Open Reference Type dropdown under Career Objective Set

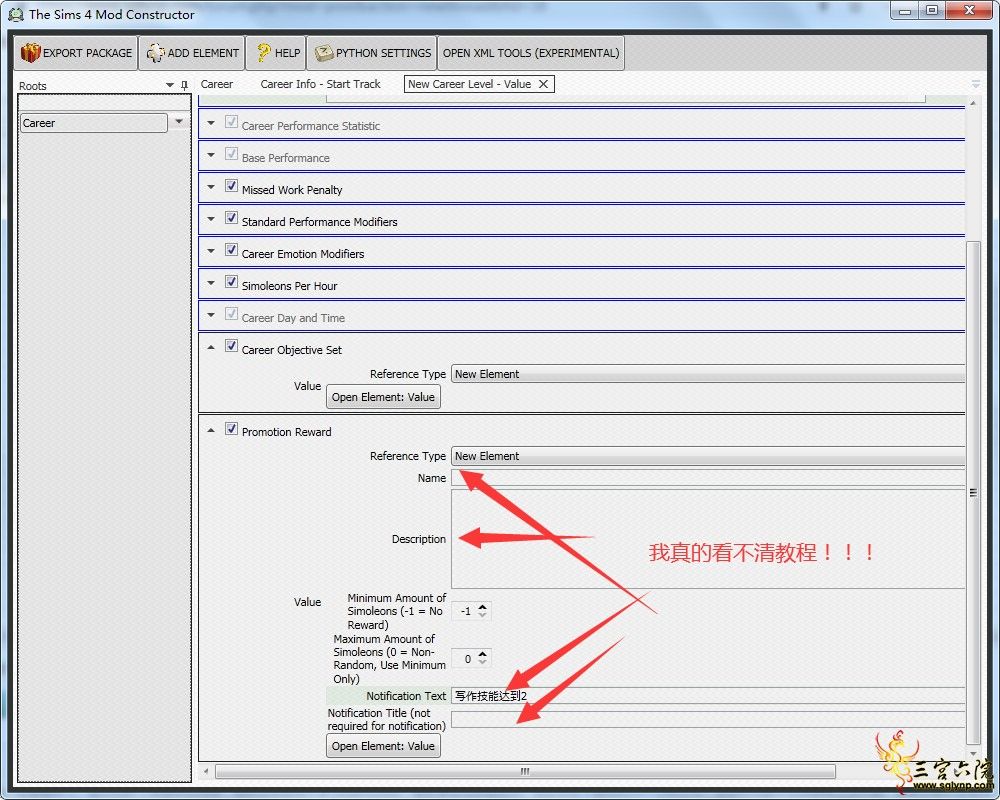pos(708,374)
